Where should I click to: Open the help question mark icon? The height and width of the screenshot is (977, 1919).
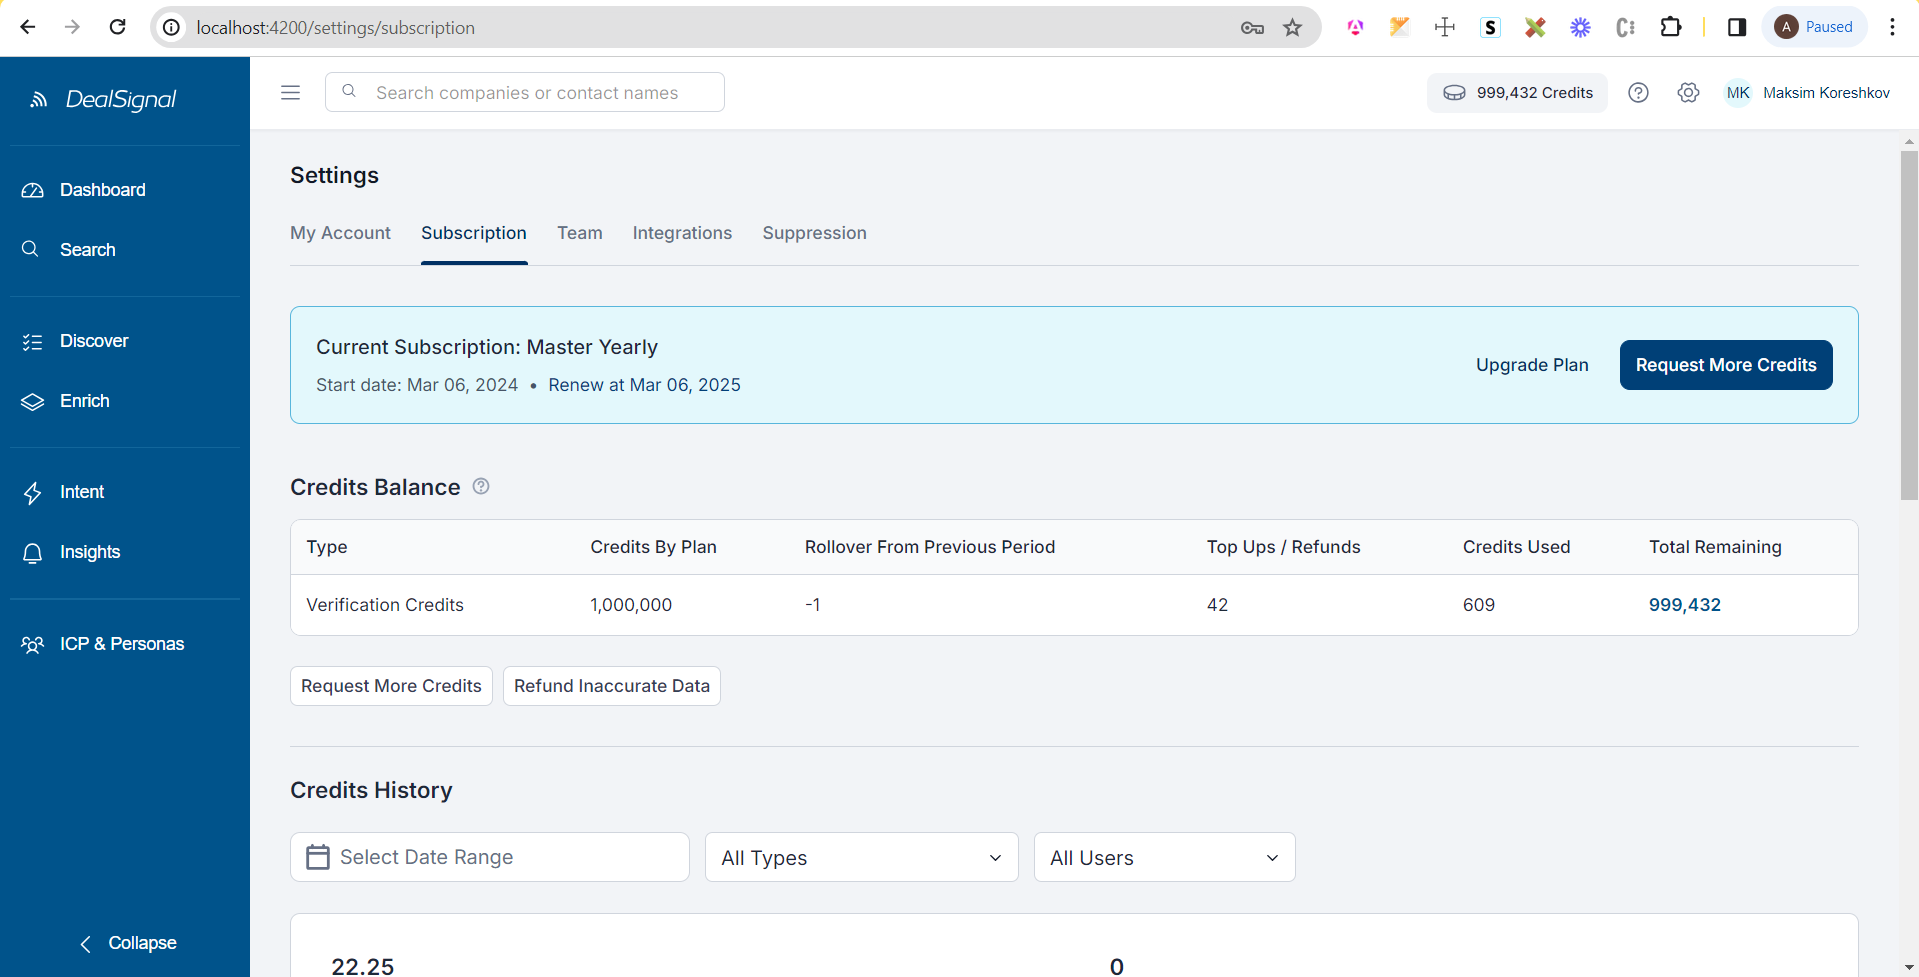(1638, 93)
